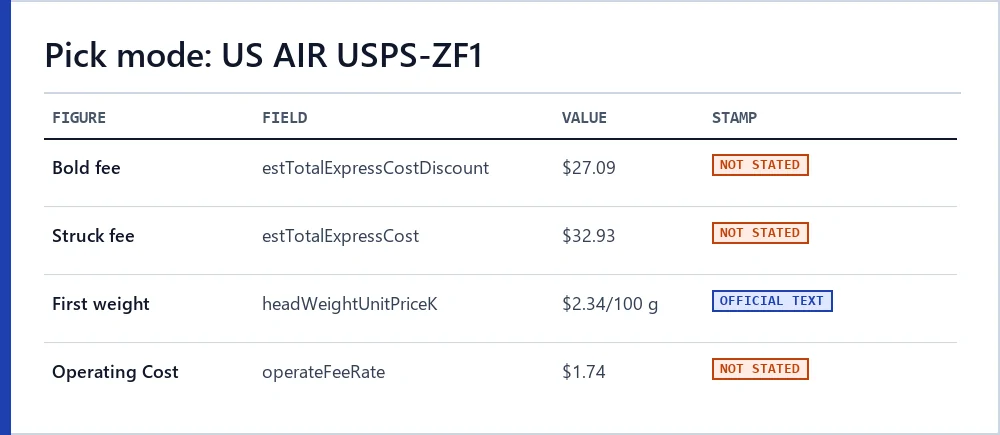This screenshot has height=435, width=1000.
Task: Click the OFFICIAL TEXT stamp badge
Action: pyautogui.click(x=772, y=301)
